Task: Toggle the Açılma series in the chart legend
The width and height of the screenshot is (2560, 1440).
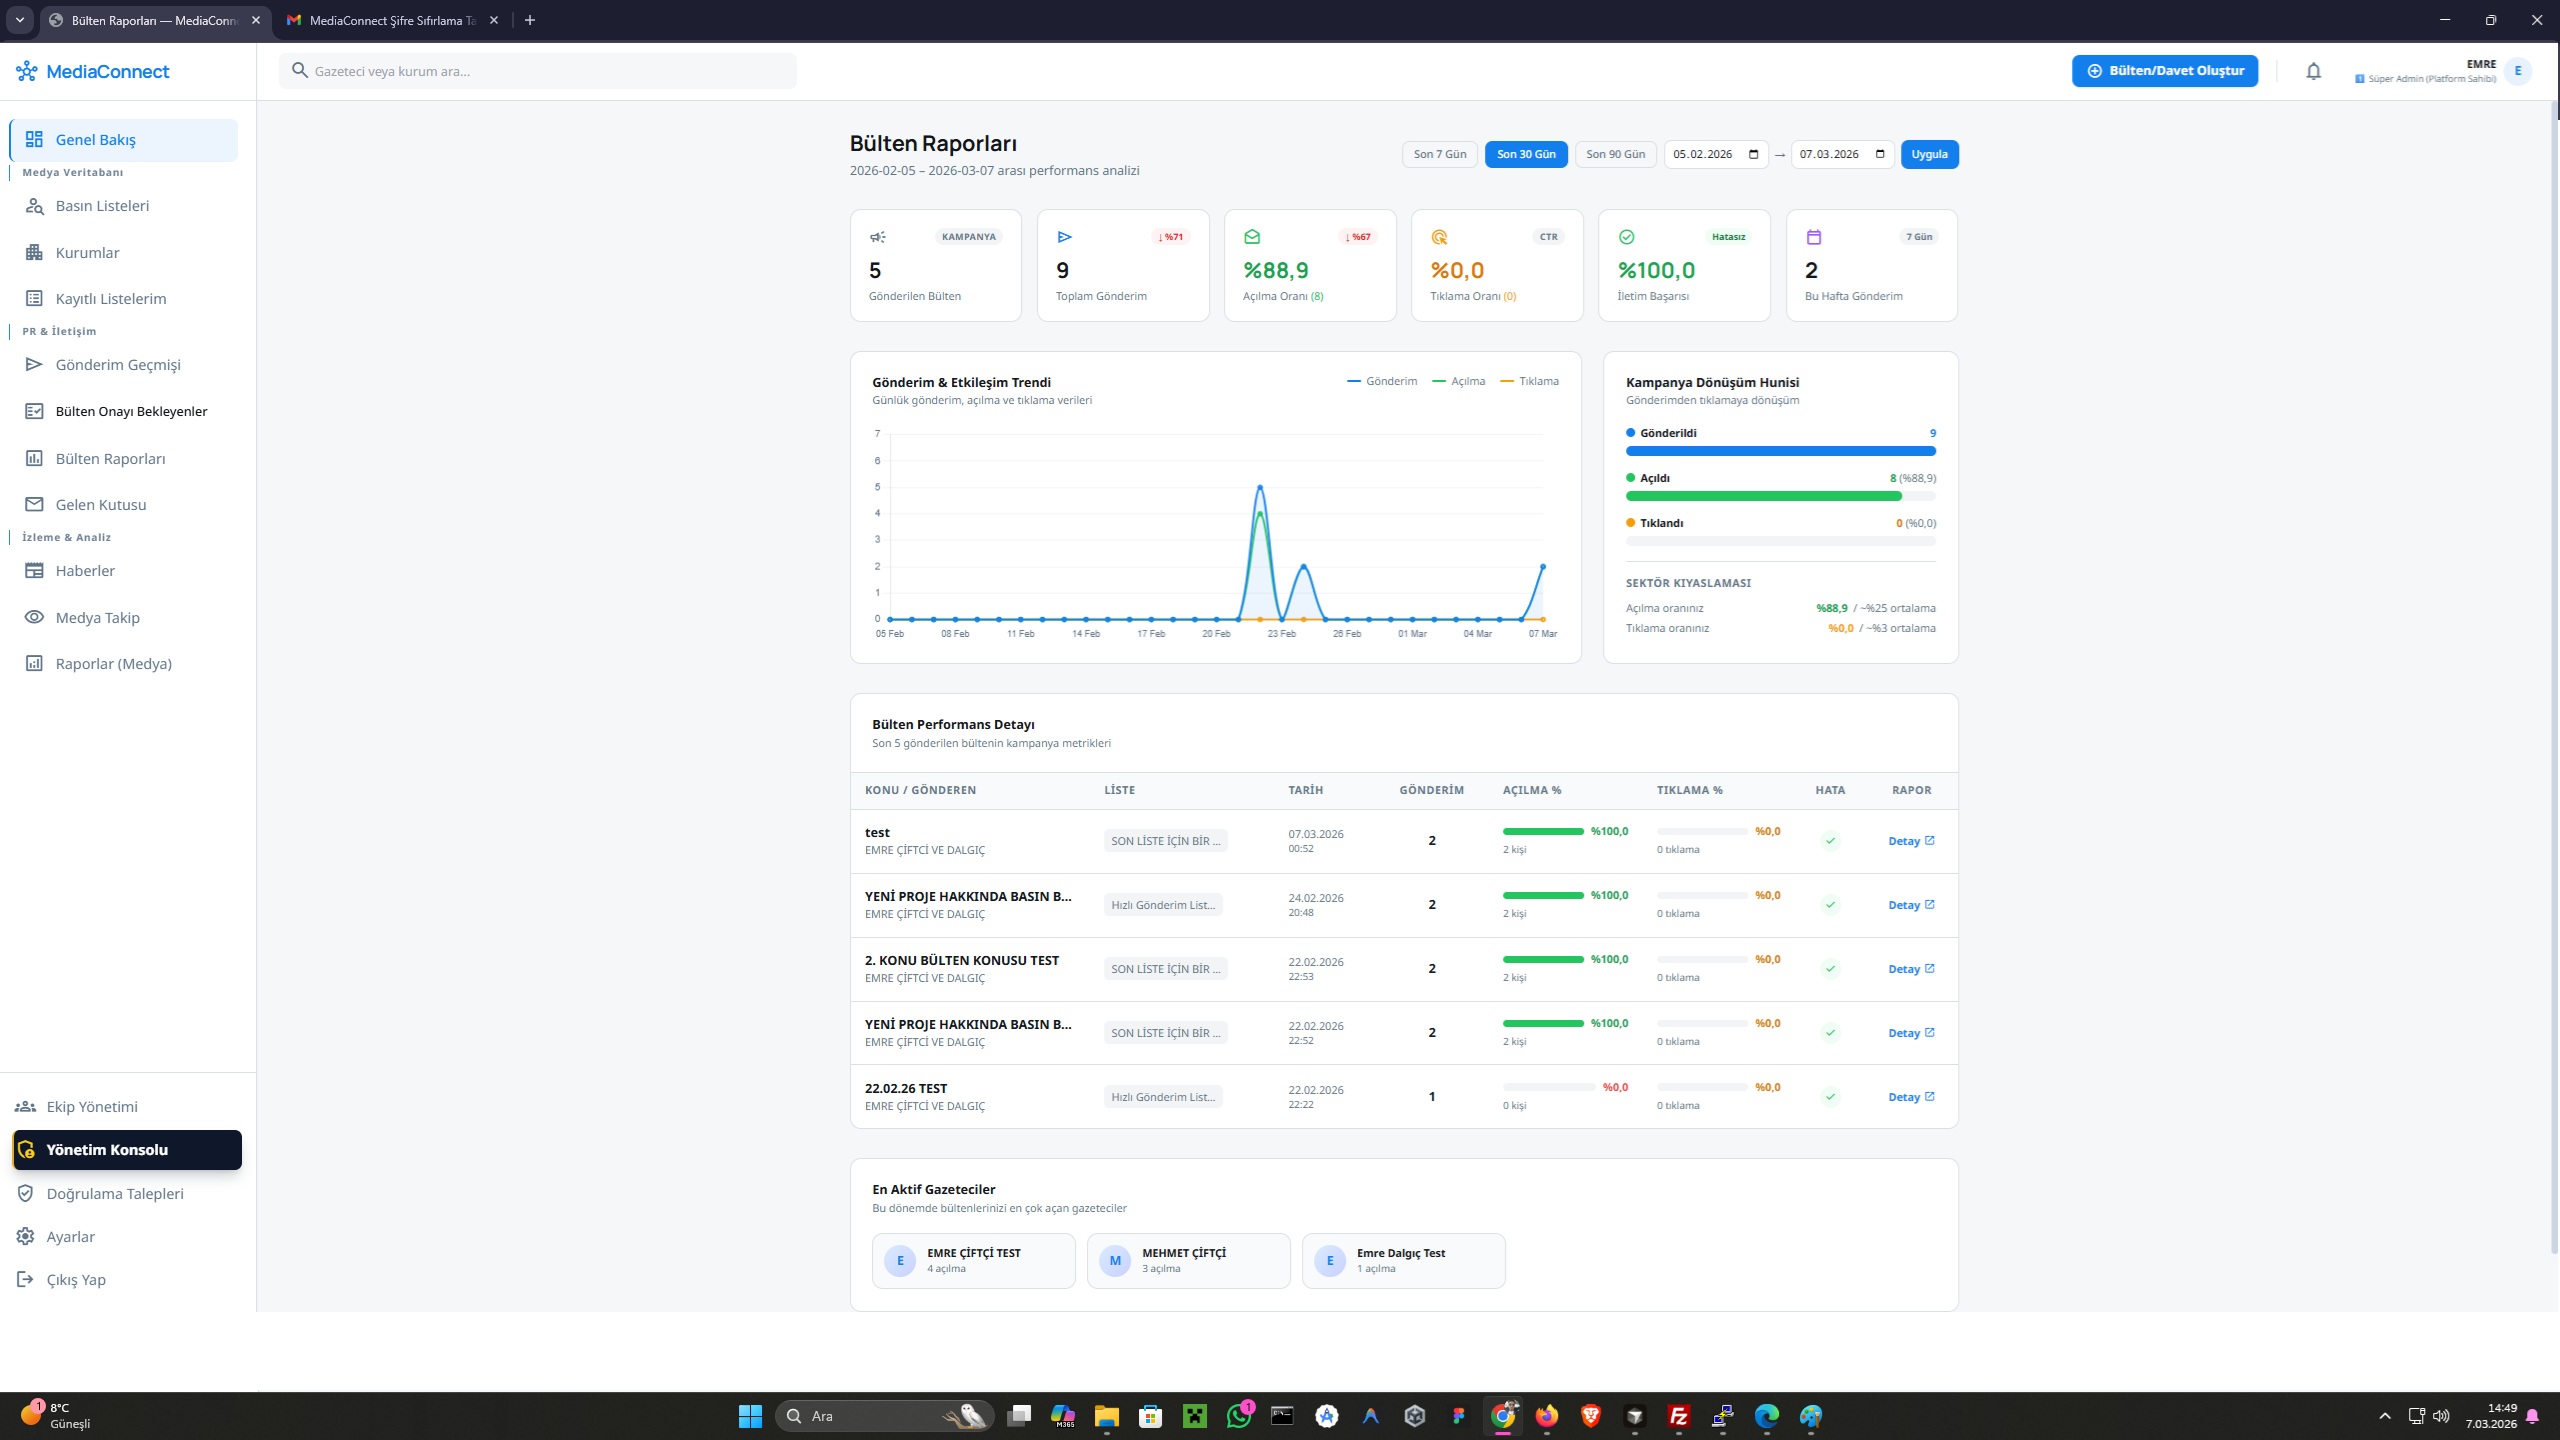Action: 1459,381
